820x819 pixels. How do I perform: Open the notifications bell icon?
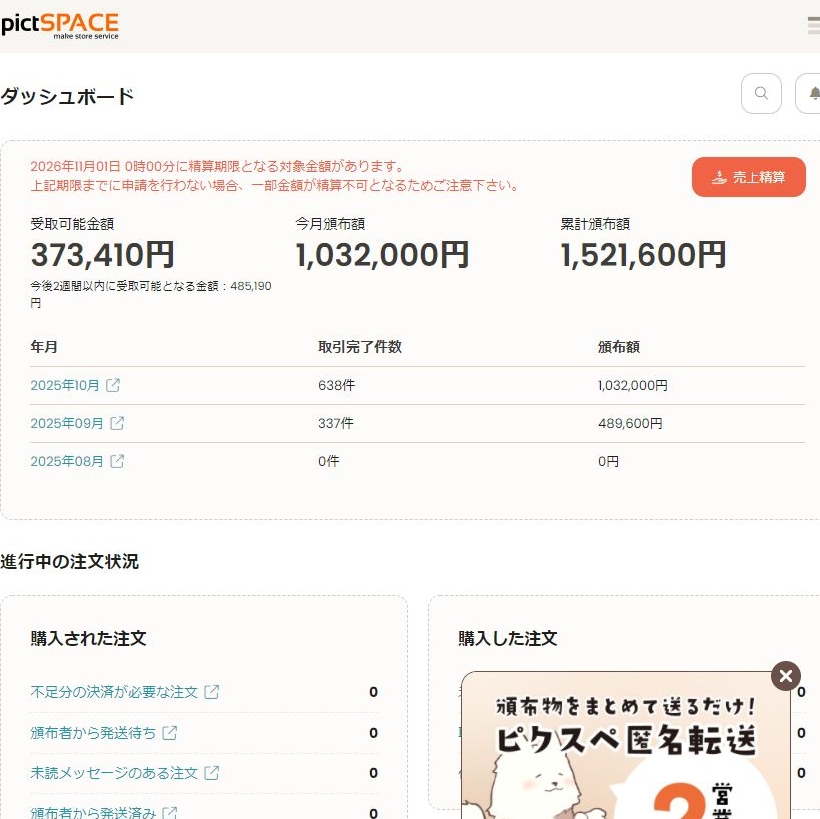810,94
